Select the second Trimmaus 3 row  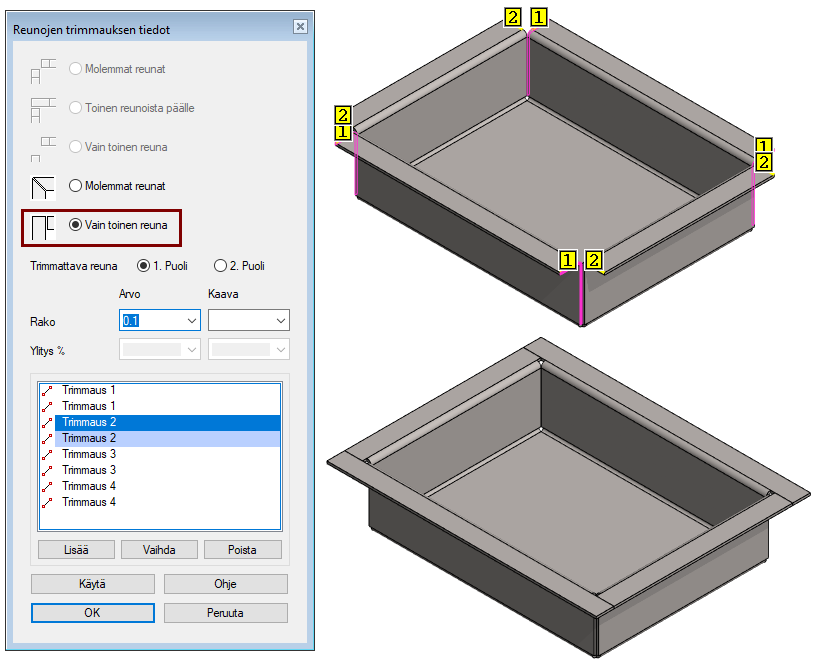click(x=160, y=470)
